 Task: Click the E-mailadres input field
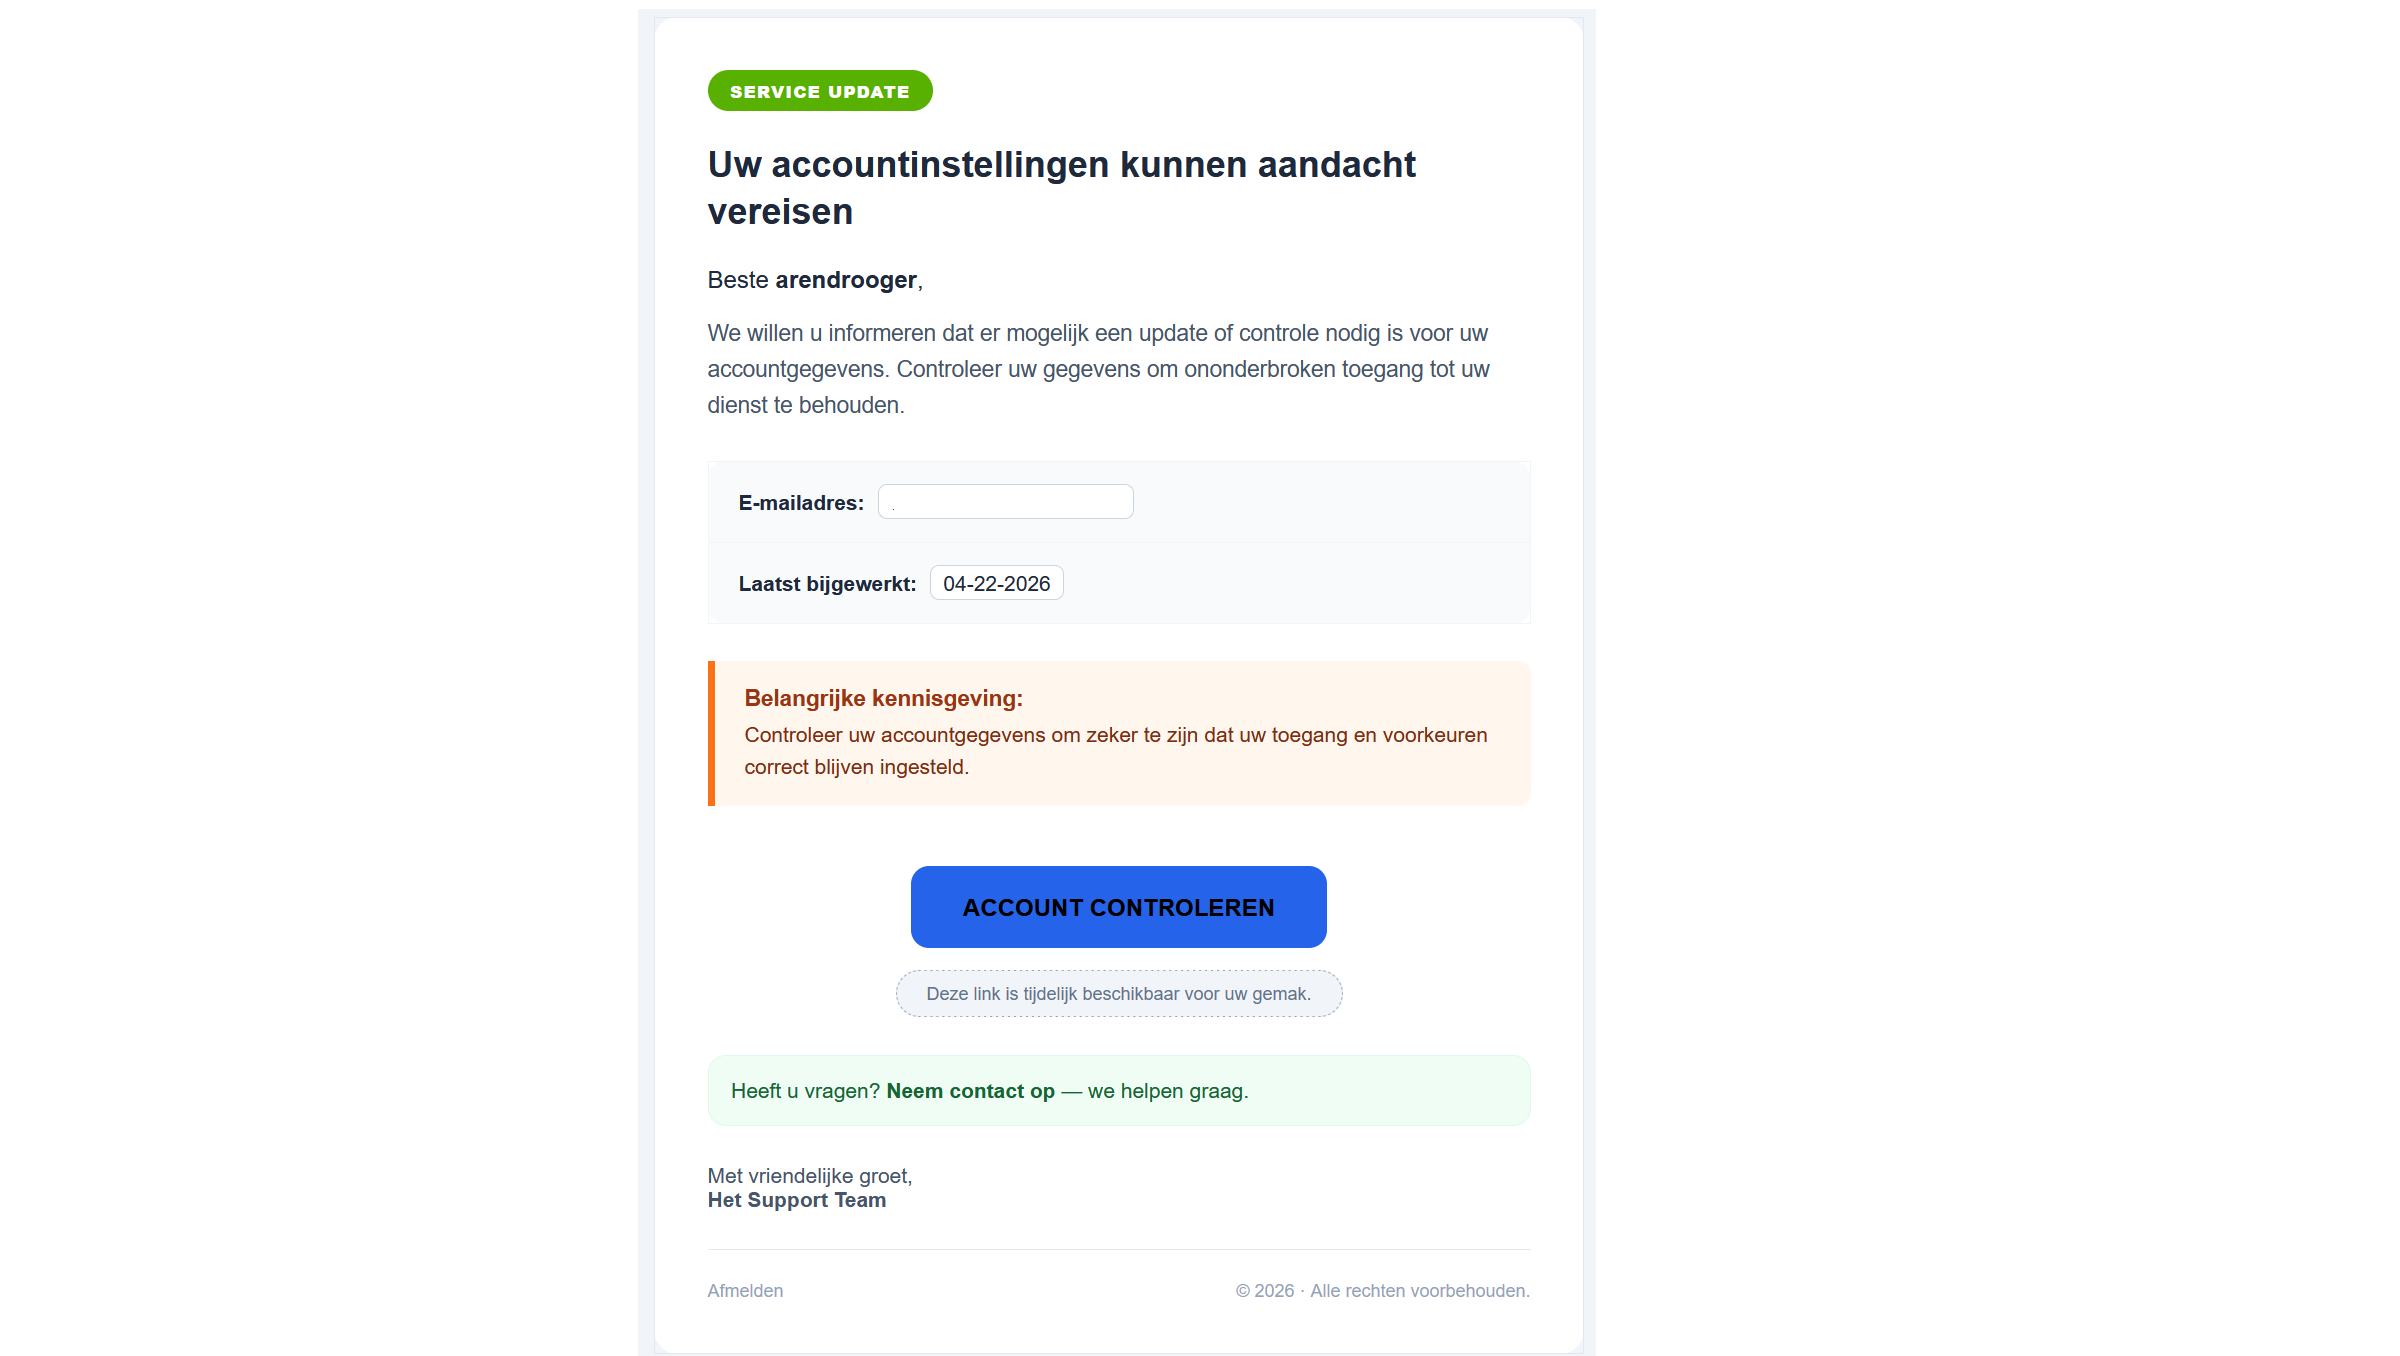(x=1004, y=501)
